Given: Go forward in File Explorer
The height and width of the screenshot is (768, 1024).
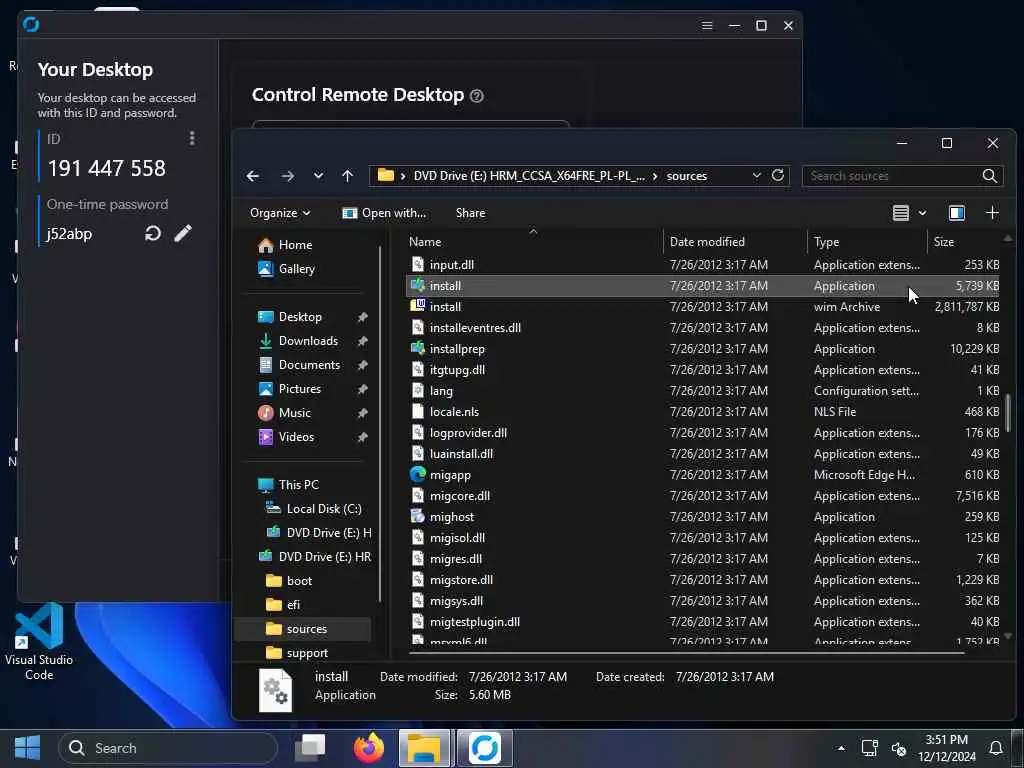Looking at the screenshot, I should coord(287,176).
